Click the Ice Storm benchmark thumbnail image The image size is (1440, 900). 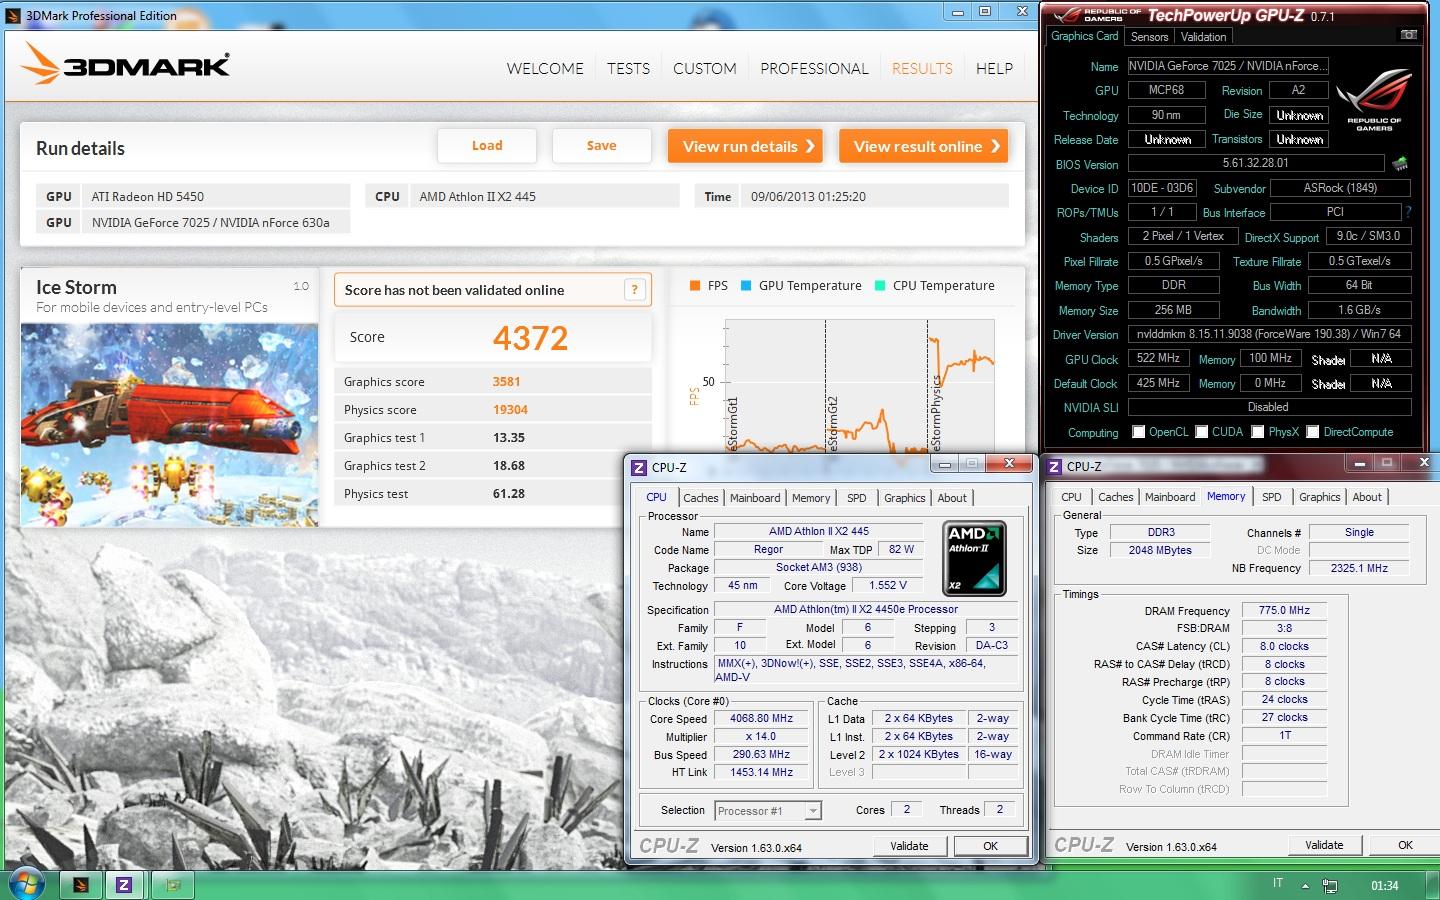coord(169,425)
